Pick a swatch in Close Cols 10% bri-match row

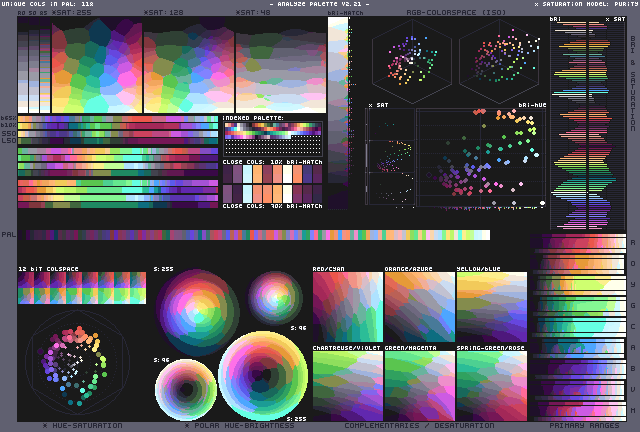(x=272, y=173)
